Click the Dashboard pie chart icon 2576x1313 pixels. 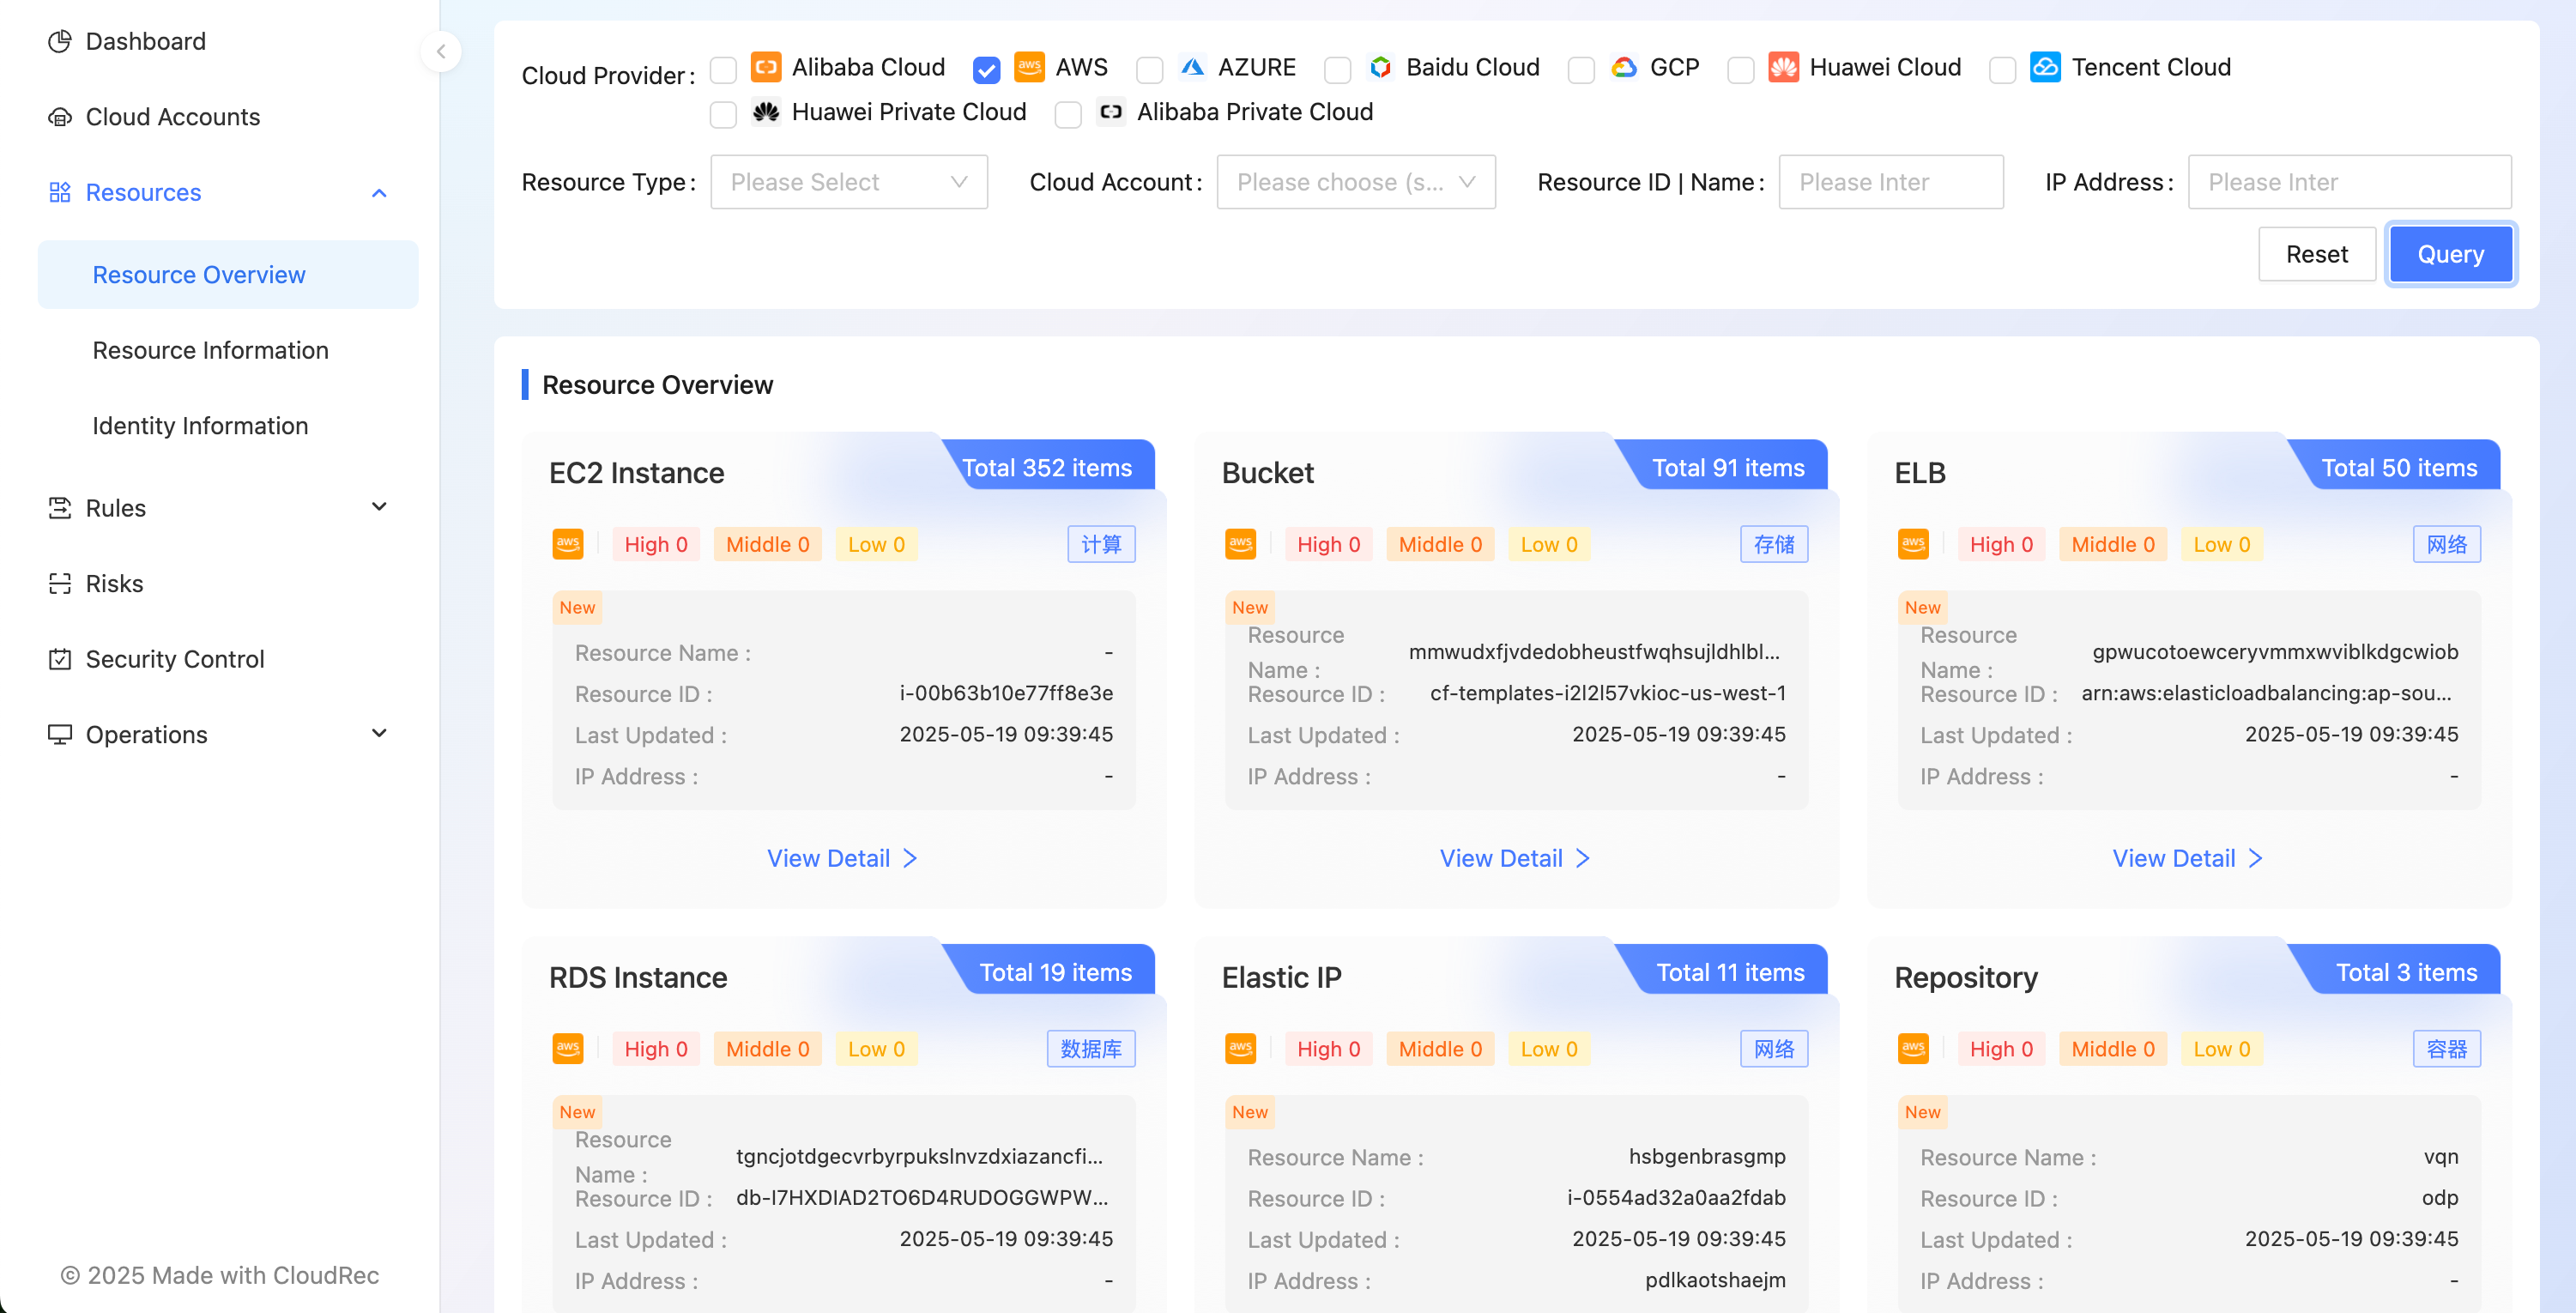coord(60,41)
